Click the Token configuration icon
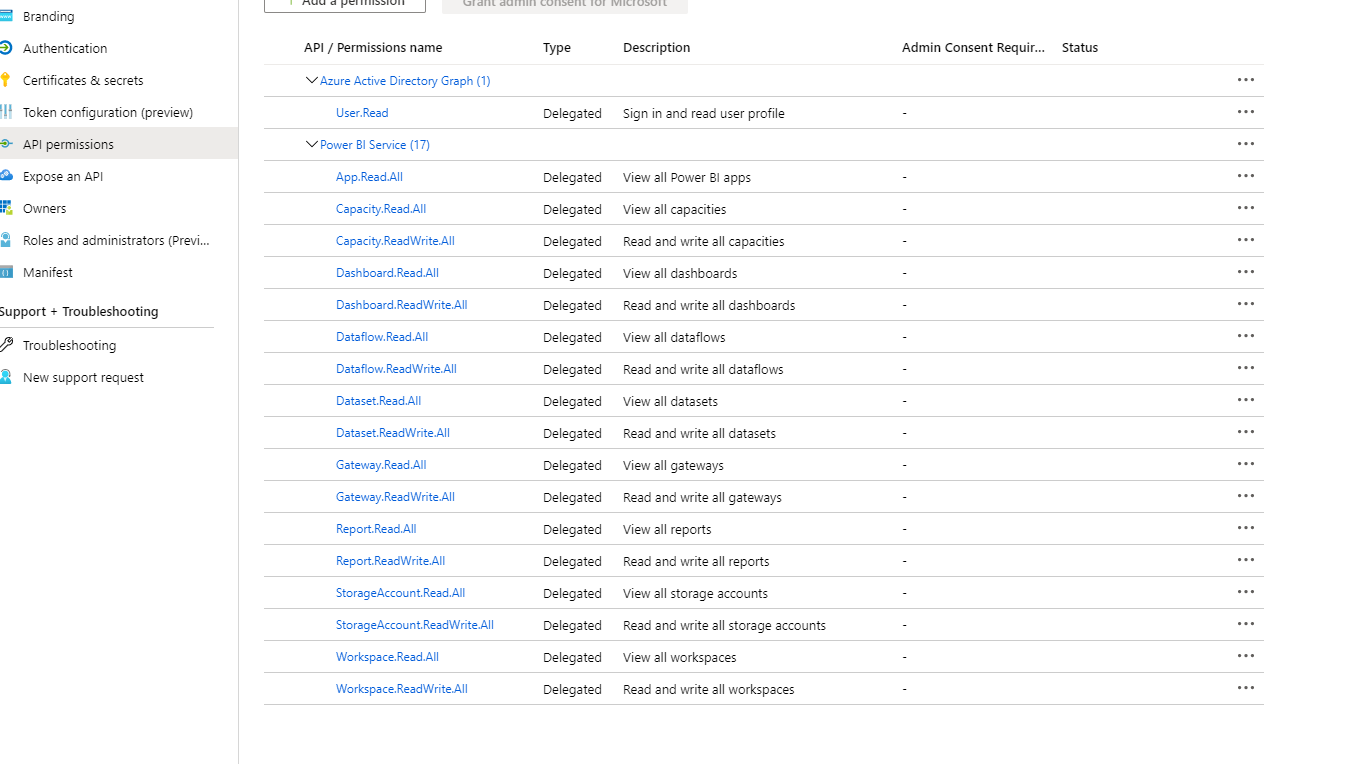 click(6, 112)
